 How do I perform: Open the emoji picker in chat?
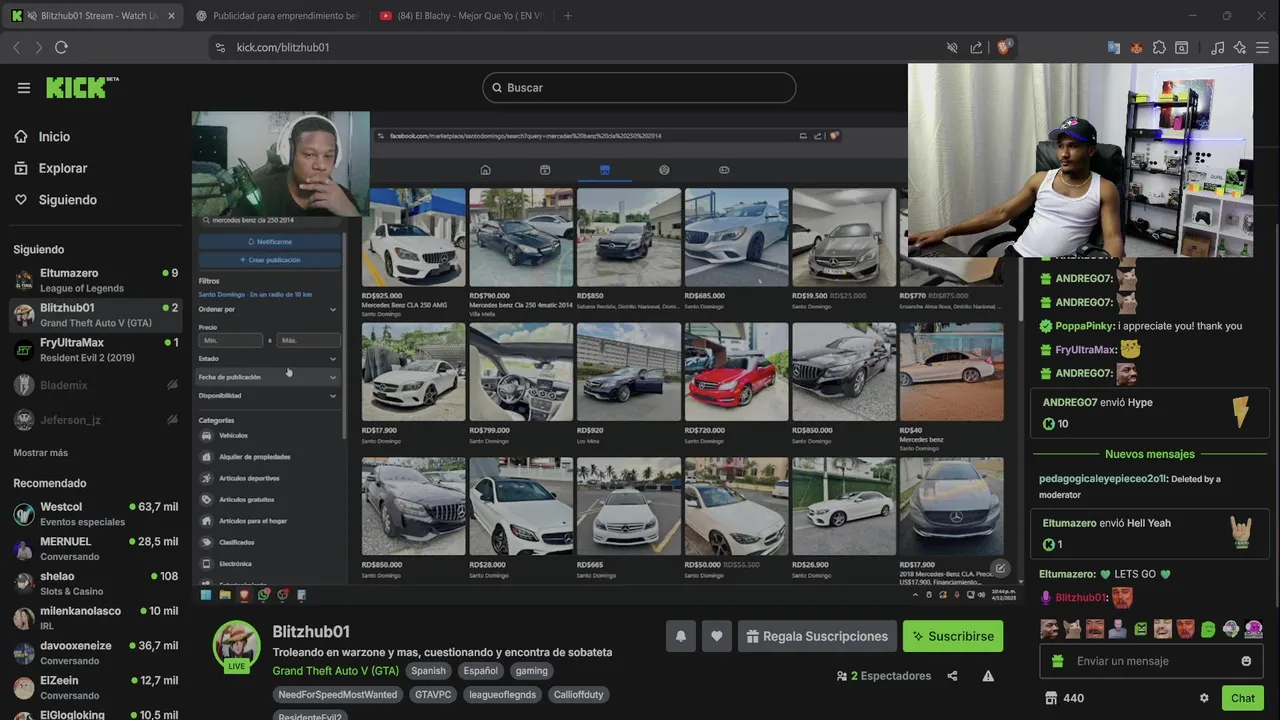[1246, 661]
